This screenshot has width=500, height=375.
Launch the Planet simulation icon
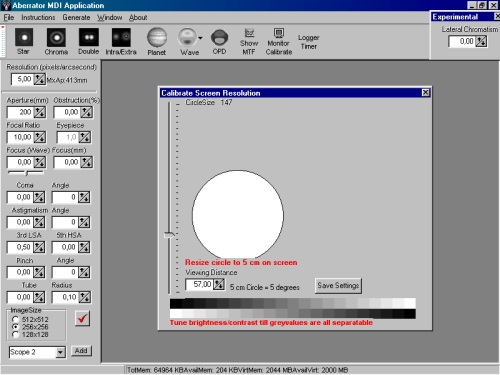point(157,41)
